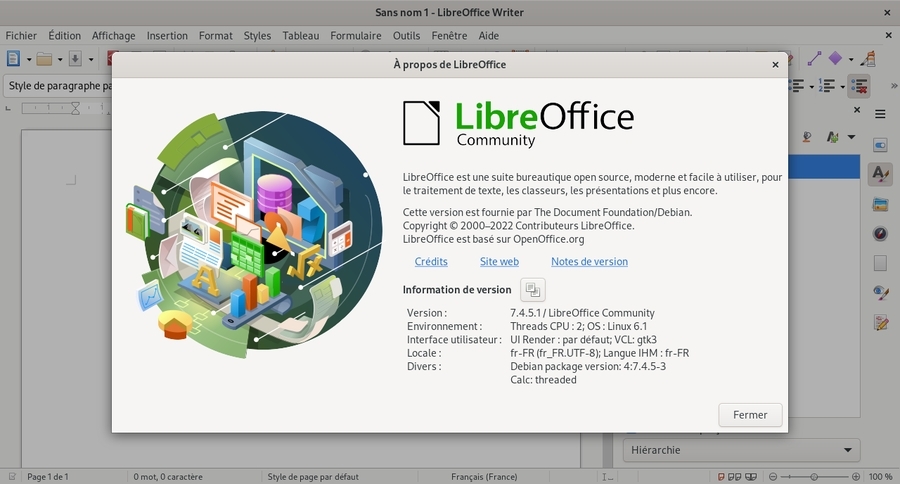This screenshot has width=900, height=484.
Task: Expand the Open folder dropdown arrow
Action: (x=60, y=59)
